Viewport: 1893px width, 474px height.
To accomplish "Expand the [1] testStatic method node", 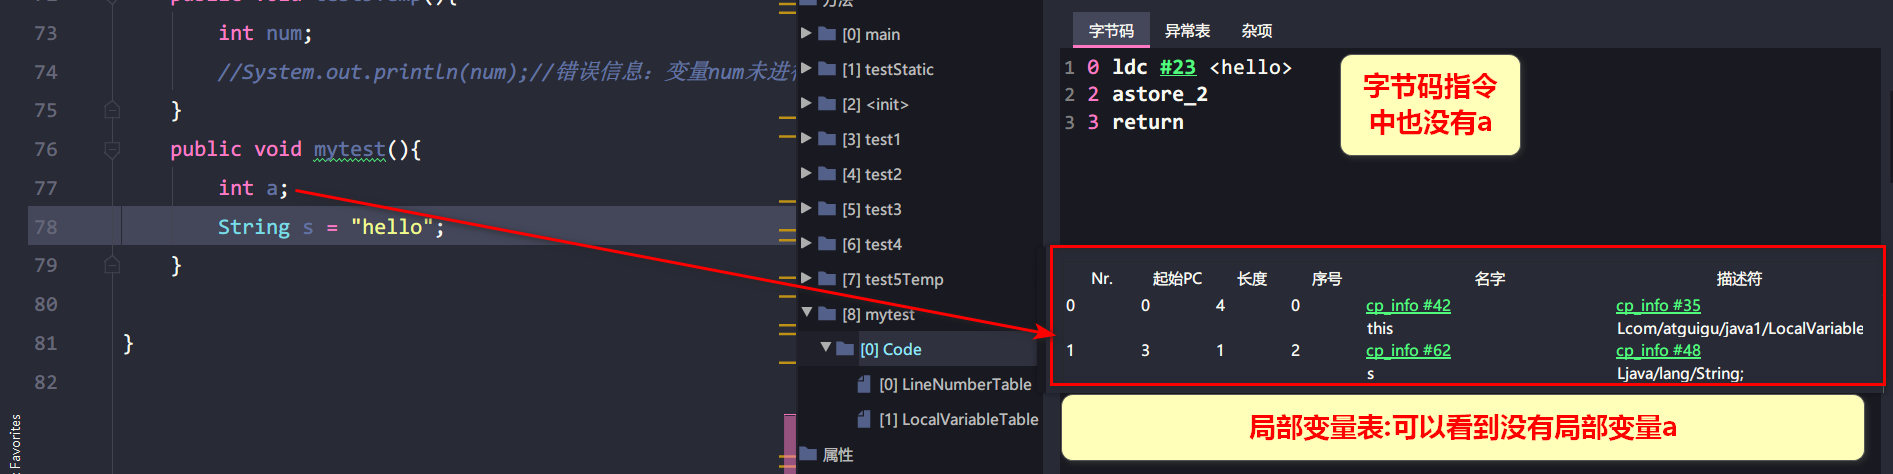I will (x=806, y=69).
